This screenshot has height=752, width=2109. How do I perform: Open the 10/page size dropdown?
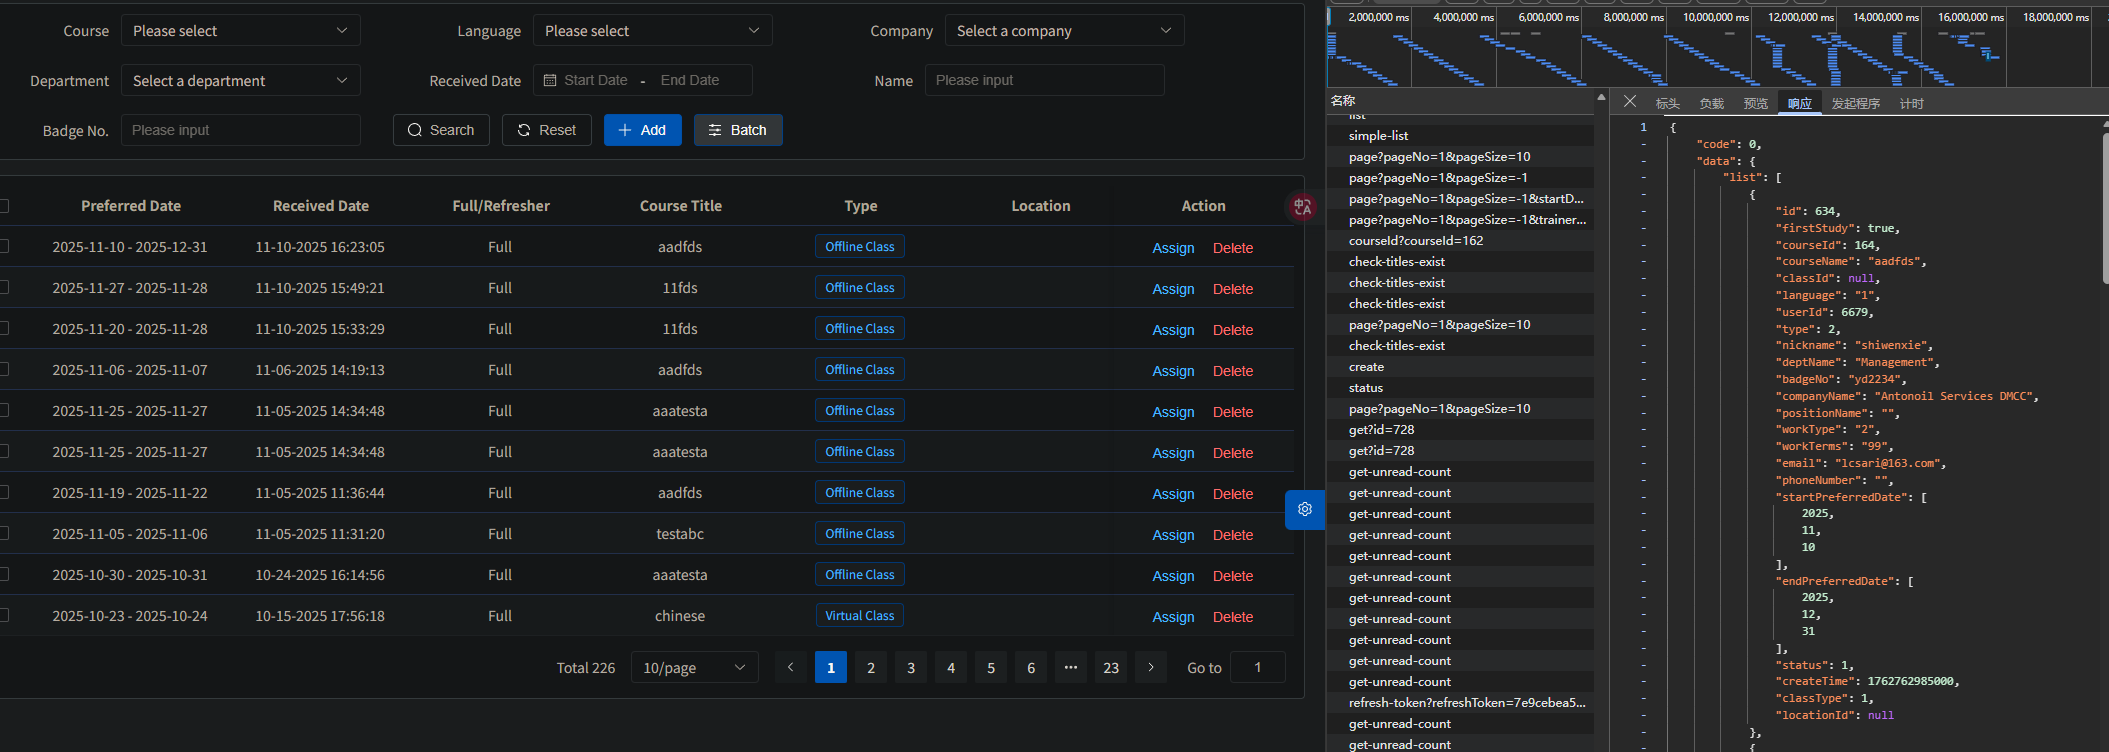(695, 667)
